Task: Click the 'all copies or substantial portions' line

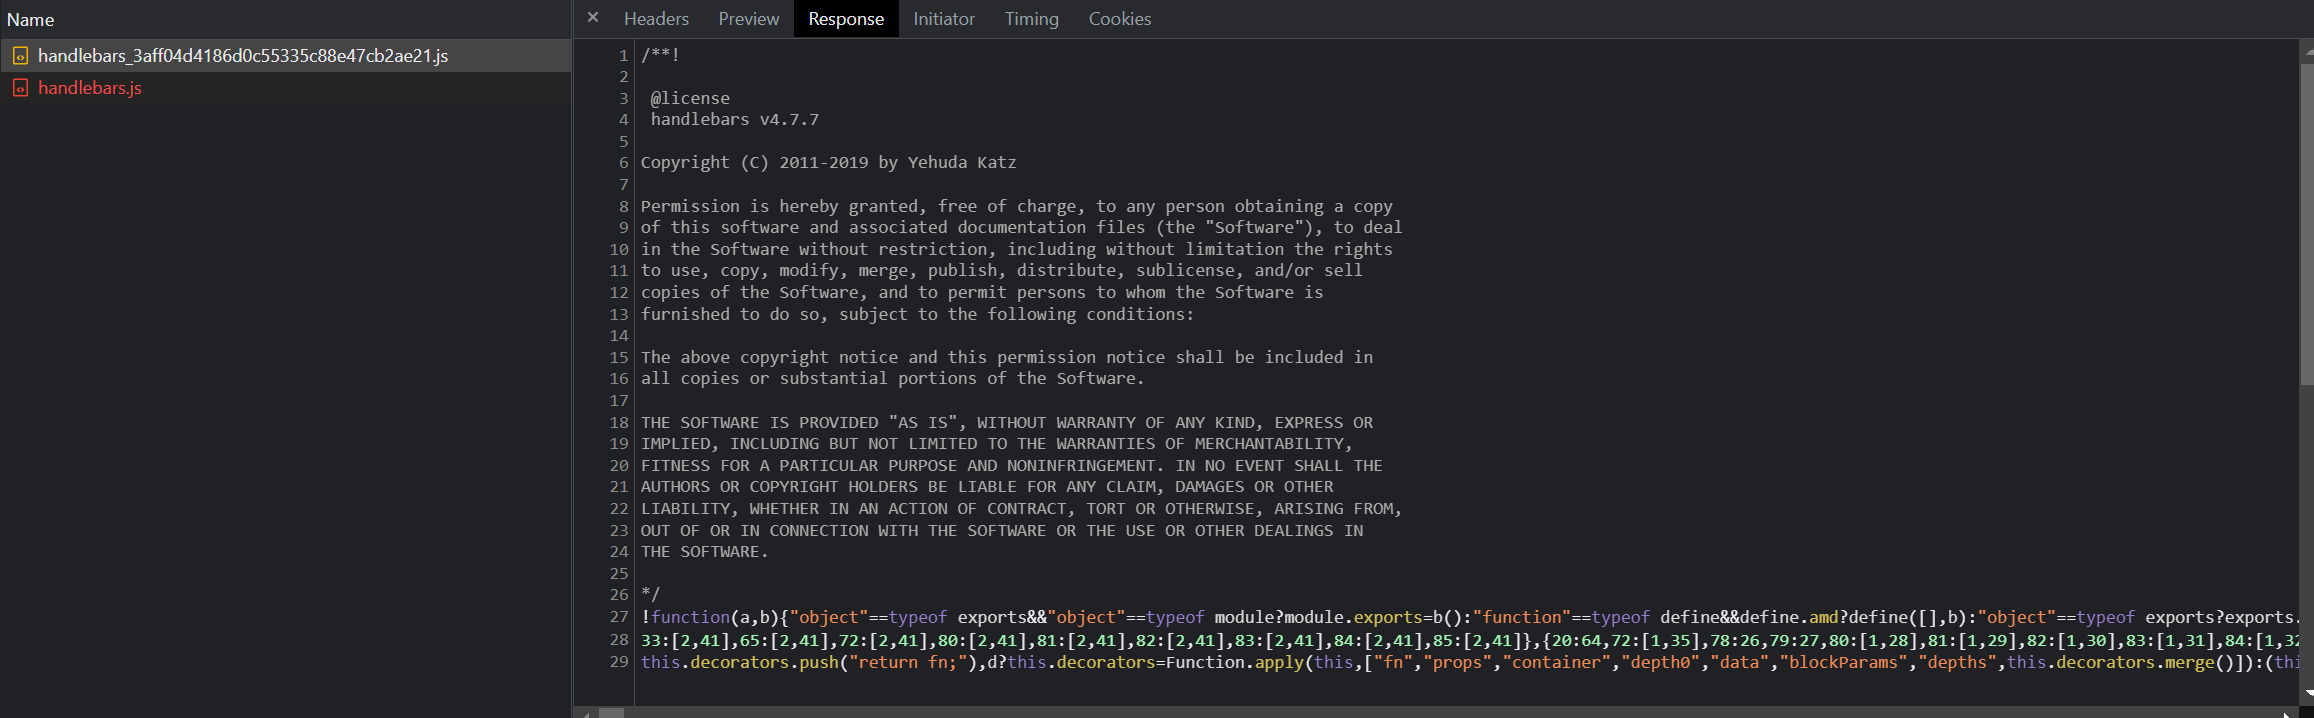Action: [x=892, y=379]
